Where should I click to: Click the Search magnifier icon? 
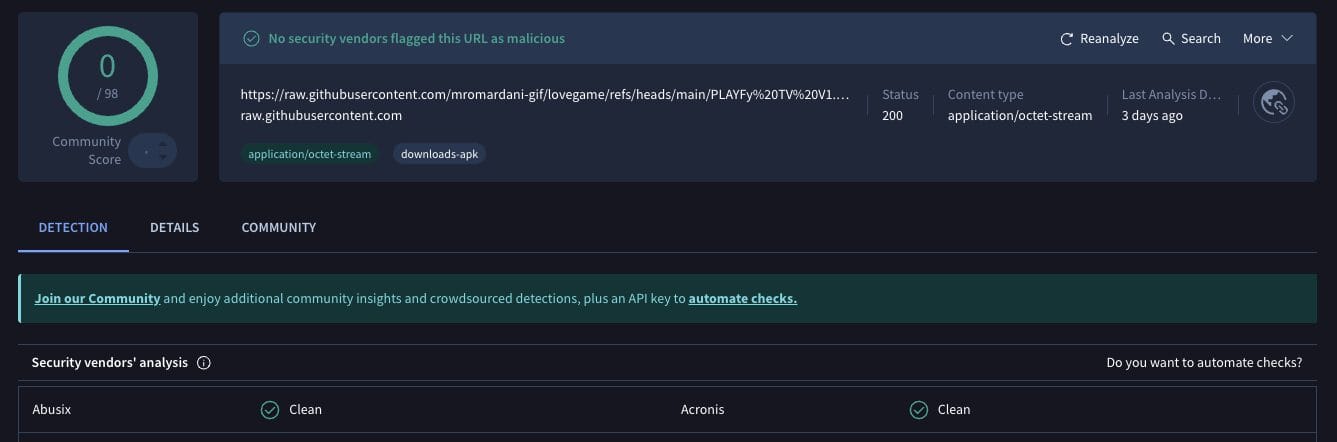coord(1168,39)
